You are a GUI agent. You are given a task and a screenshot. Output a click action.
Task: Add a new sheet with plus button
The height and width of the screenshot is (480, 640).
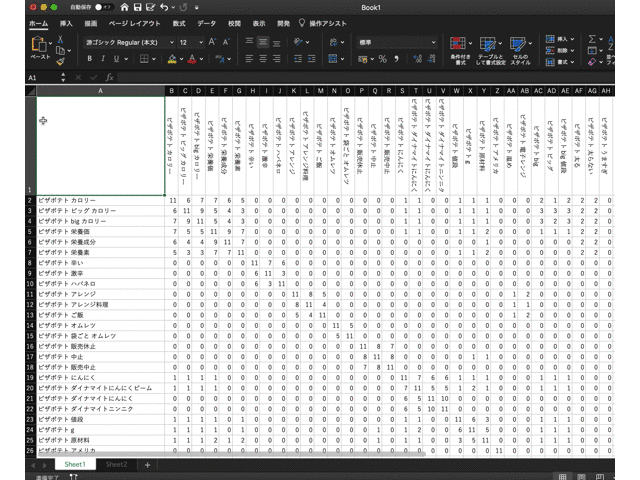[147, 465]
